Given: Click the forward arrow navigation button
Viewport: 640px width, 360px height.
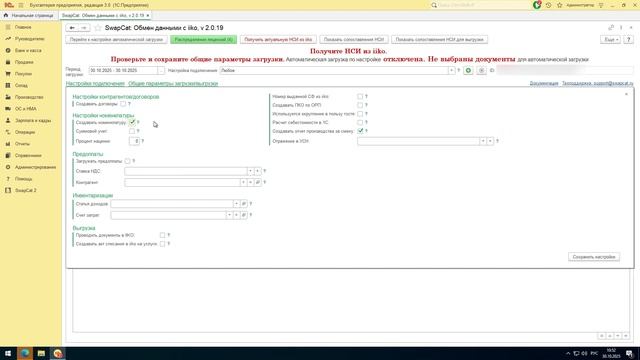Looking at the screenshot, I should [84, 28].
